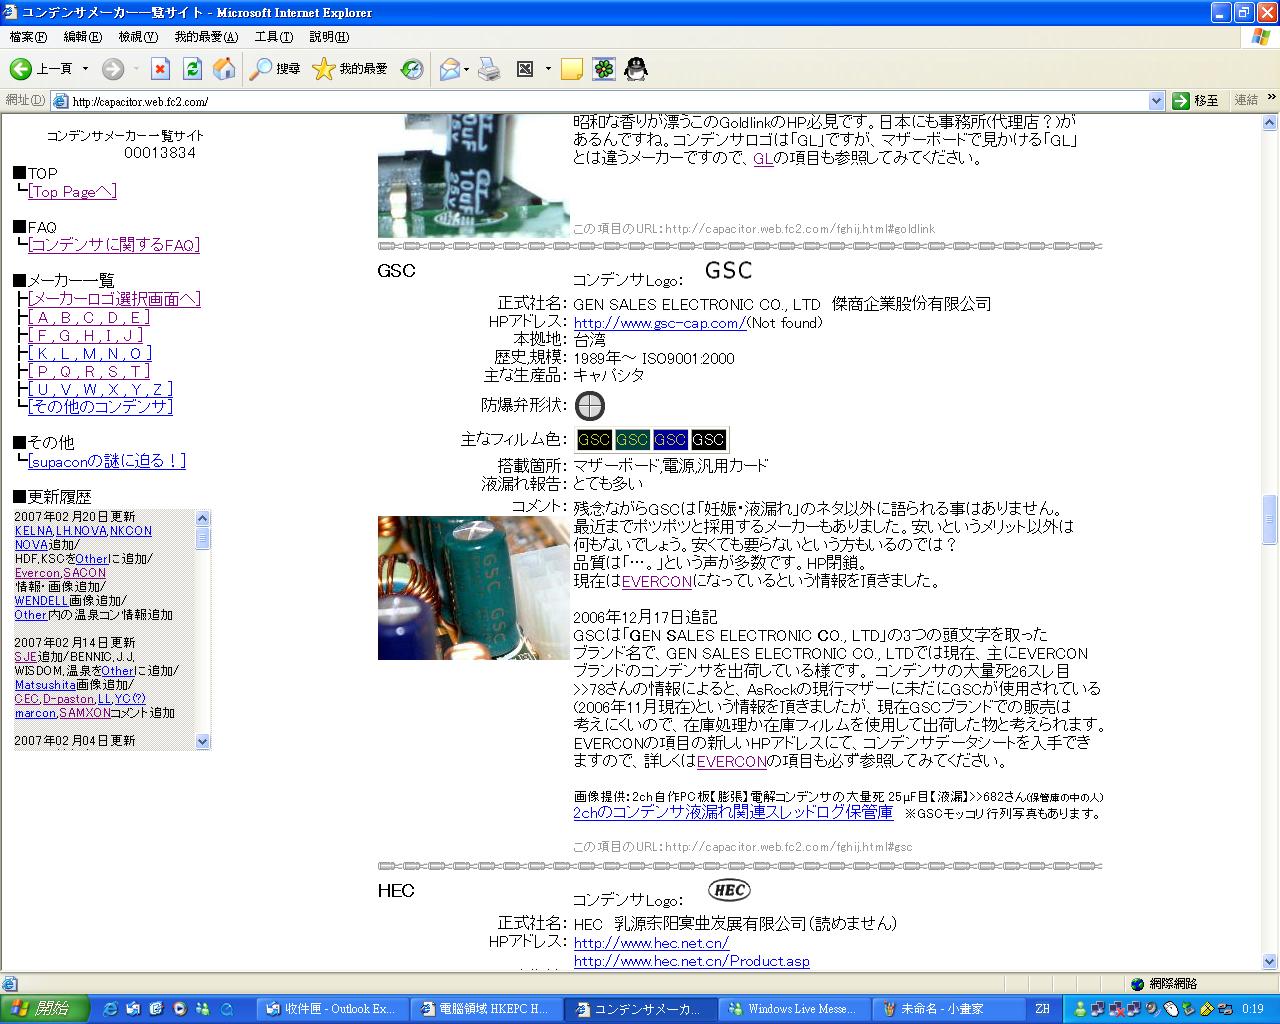
Task: Open the Back button history dropdown arrow
Action: tap(85, 69)
